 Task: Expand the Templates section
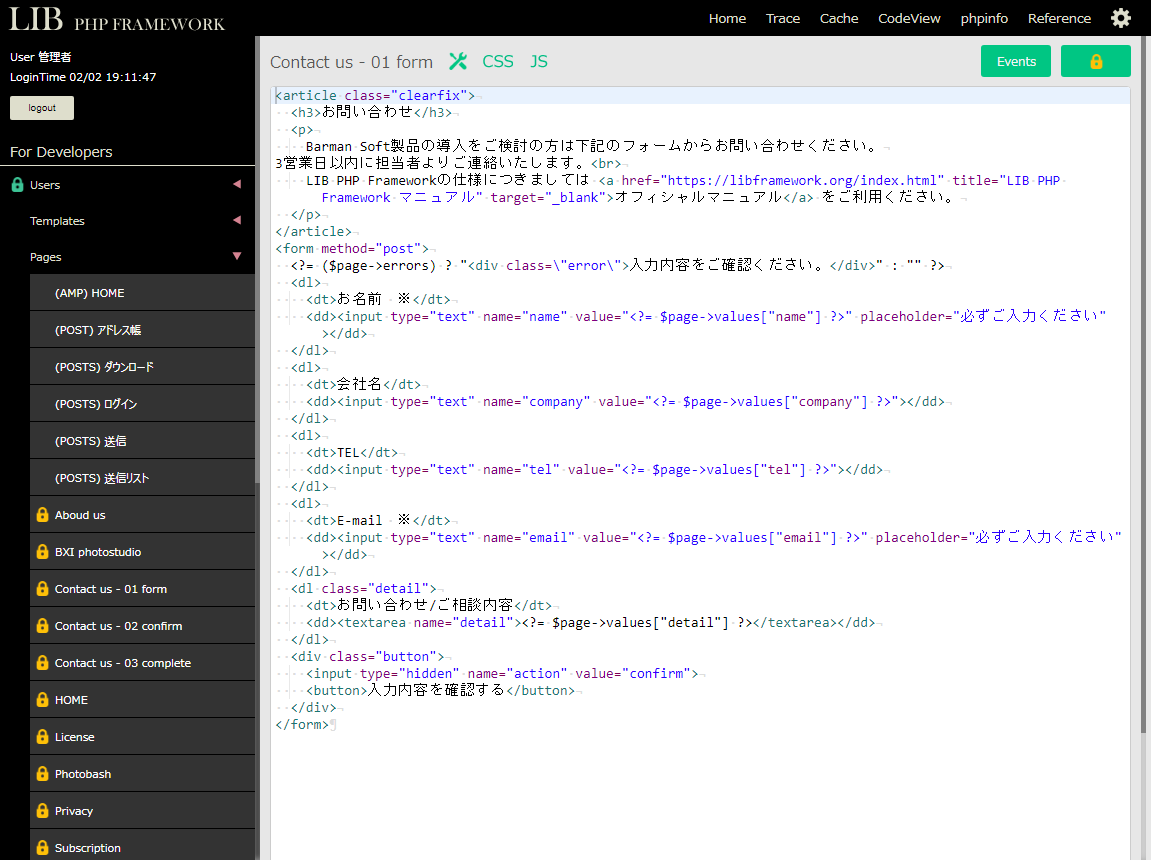(236, 220)
